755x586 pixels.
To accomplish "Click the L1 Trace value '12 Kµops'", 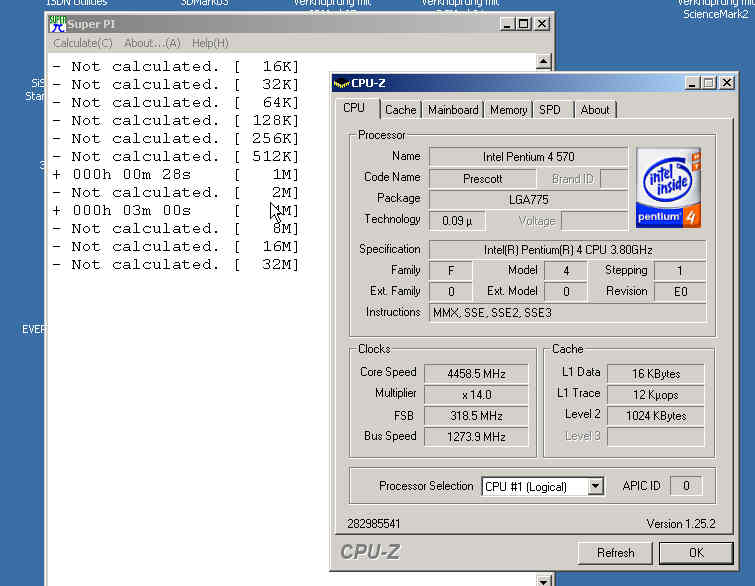I will click(x=656, y=395).
